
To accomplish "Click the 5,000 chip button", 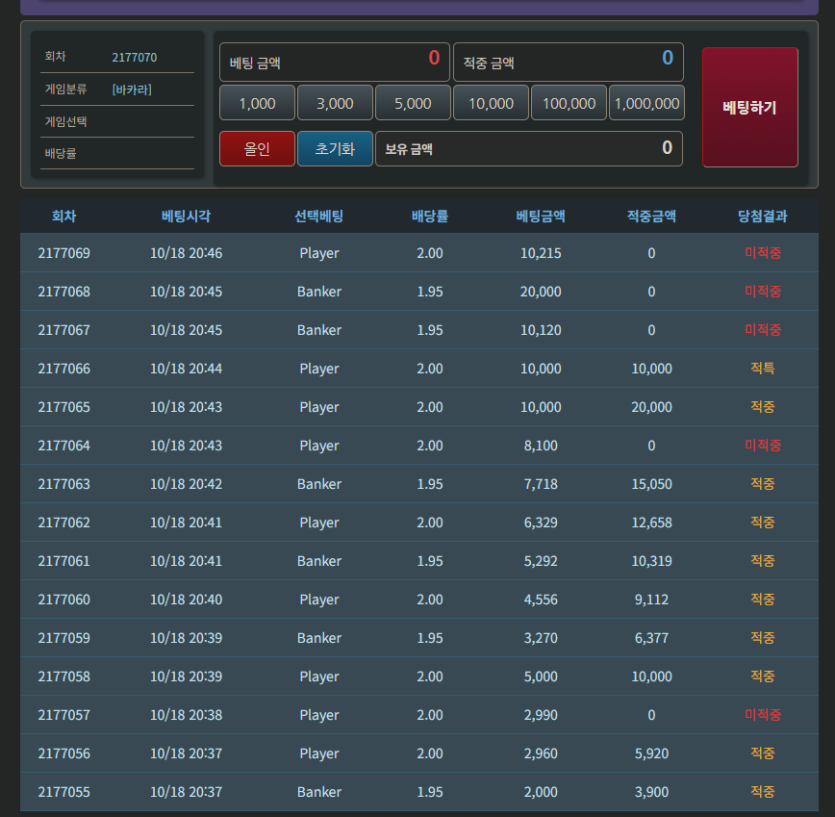I will point(413,103).
